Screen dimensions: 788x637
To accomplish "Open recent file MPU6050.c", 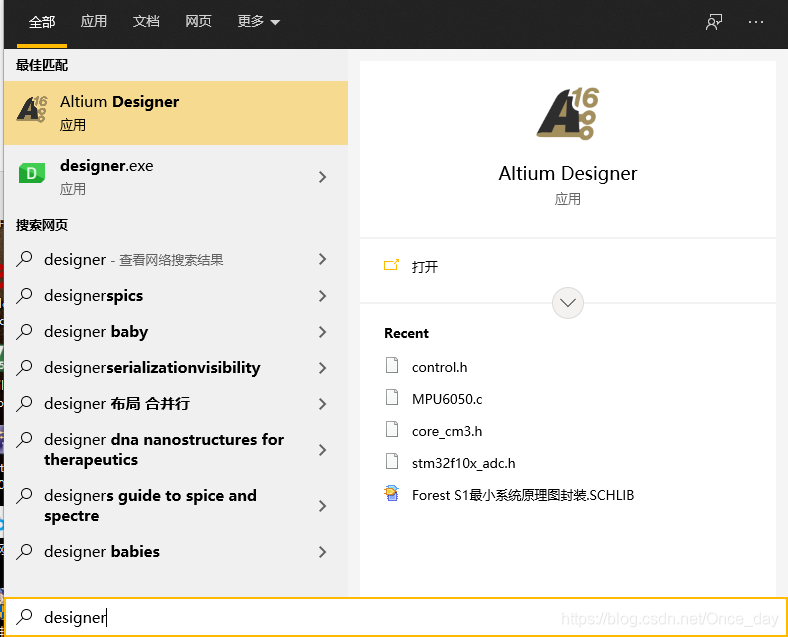I will click(x=447, y=399).
